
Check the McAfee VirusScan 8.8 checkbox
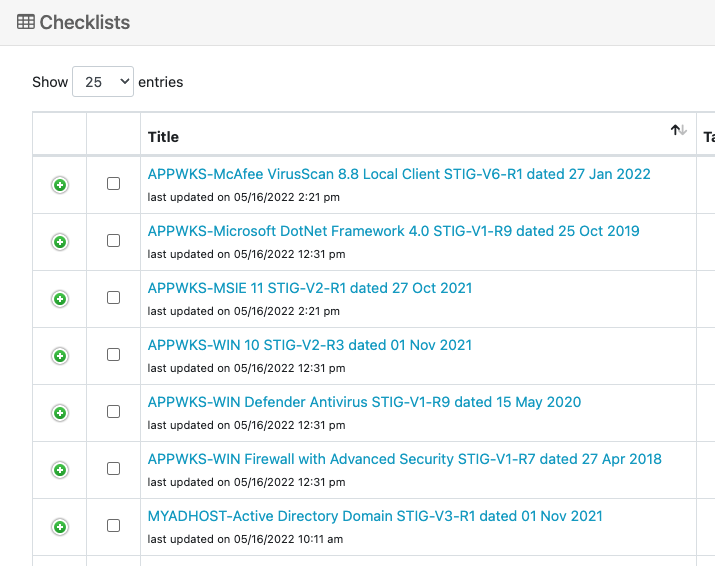coord(114,184)
